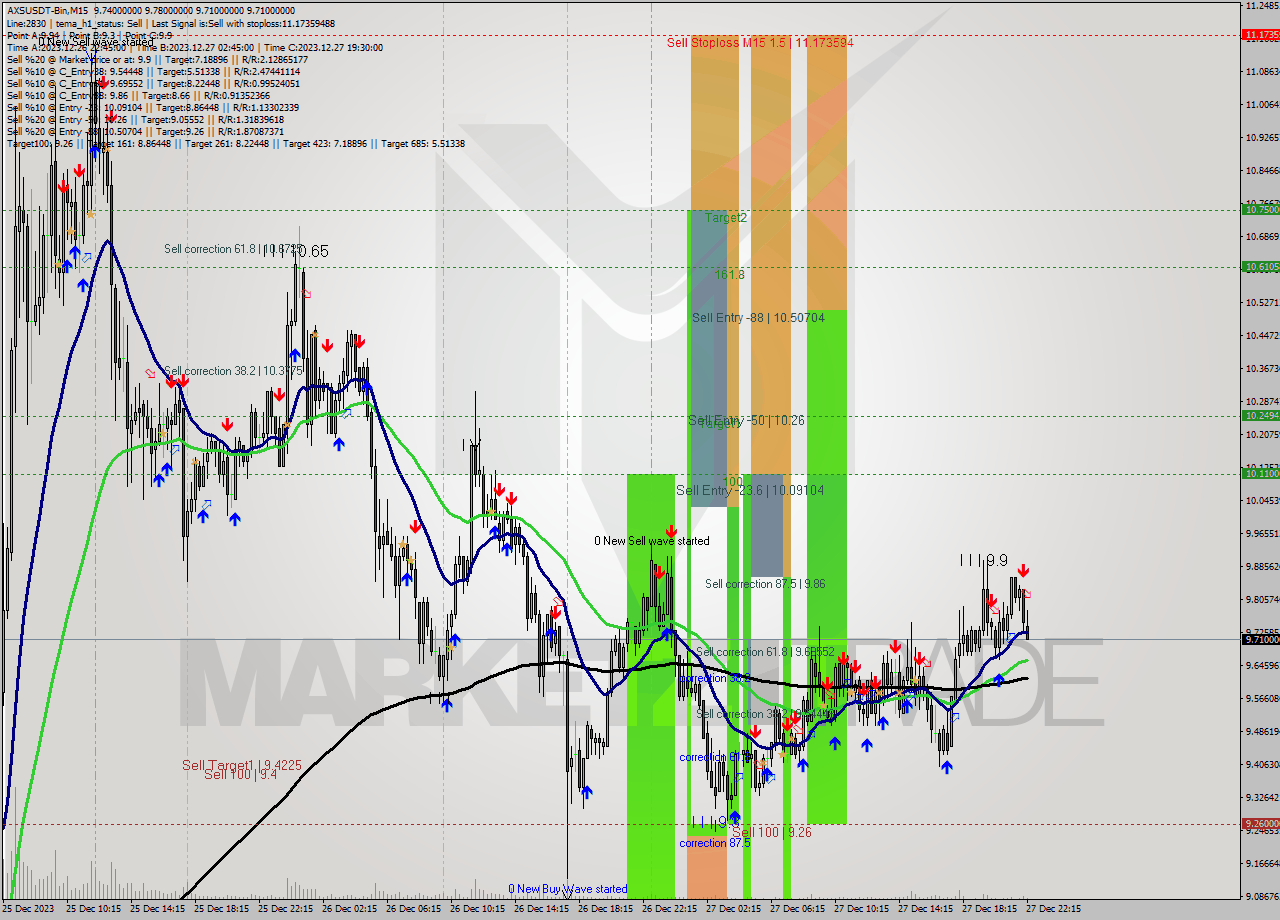Click '0 New Sell wave started' annotation

652,541
